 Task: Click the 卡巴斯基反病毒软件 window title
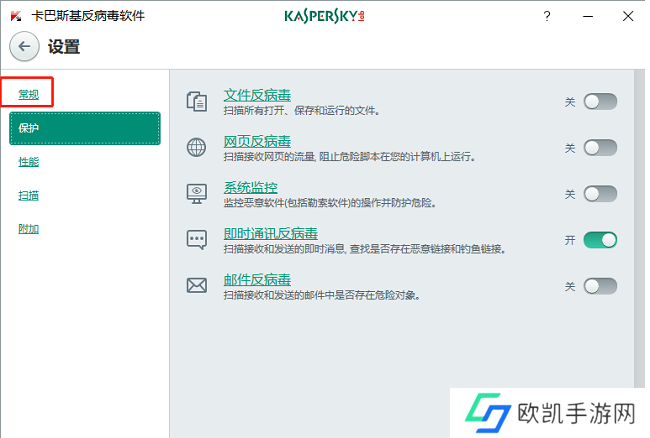pos(88,16)
